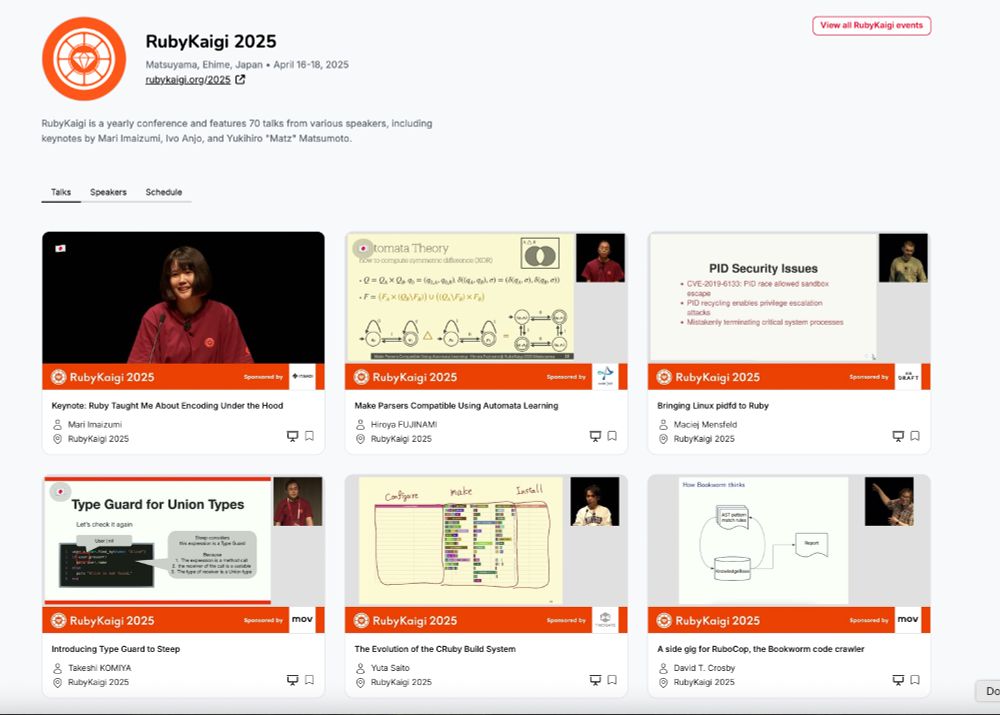Mark Evolution of CRuby Build talk as watched
This screenshot has height=715, width=1000.
click(595, 680)
